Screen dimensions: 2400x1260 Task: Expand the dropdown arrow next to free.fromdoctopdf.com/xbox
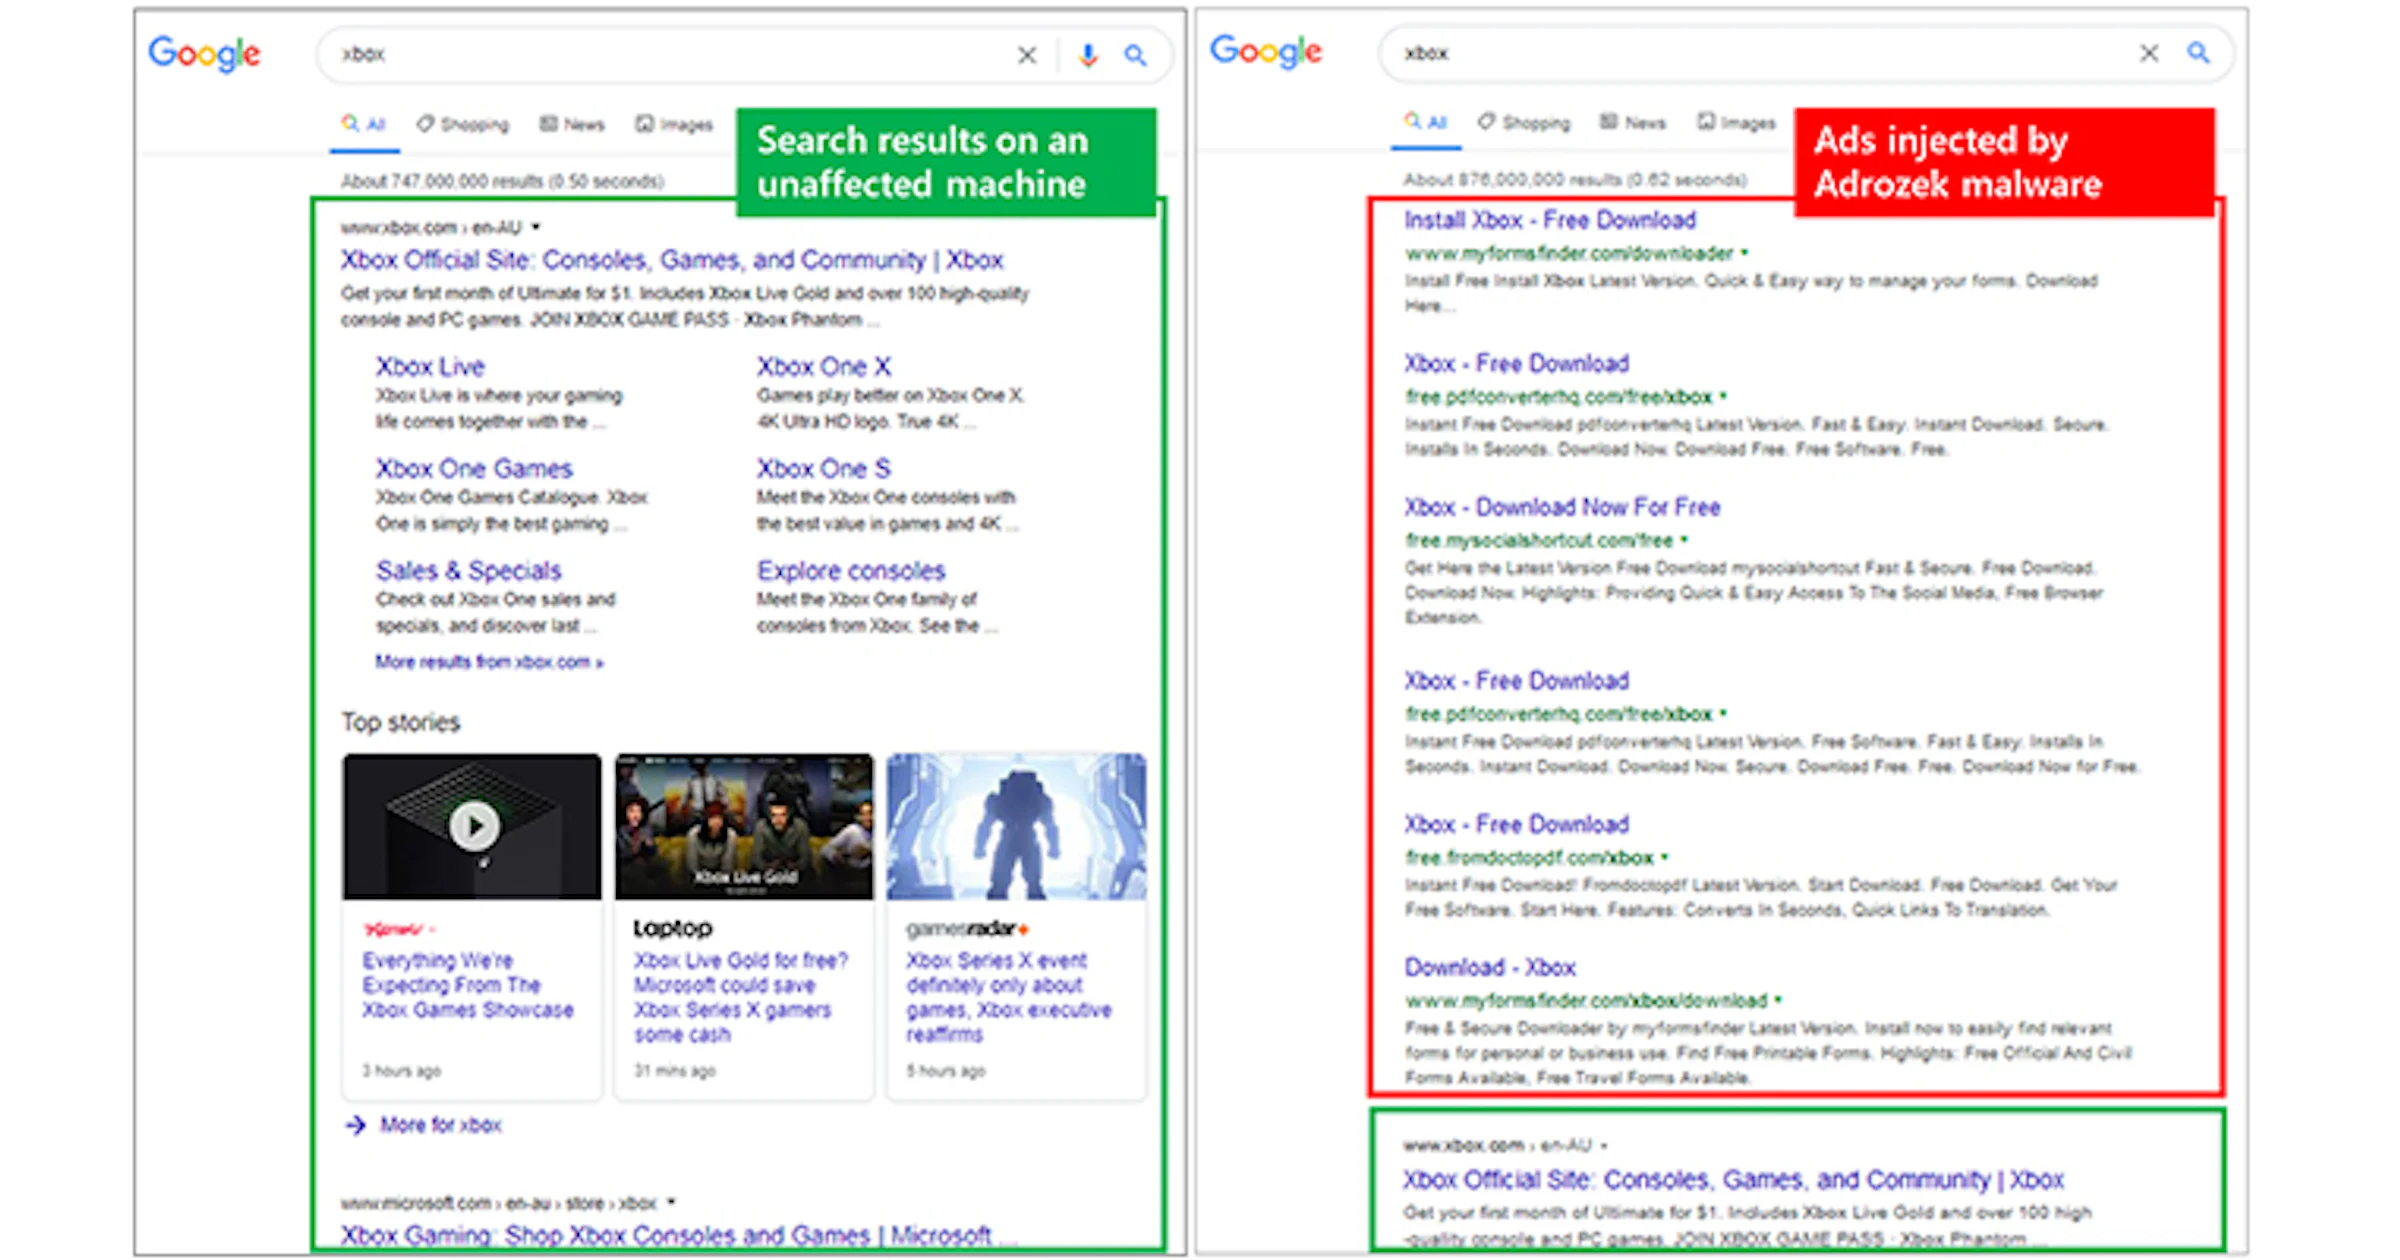[x=1665, y=857]
